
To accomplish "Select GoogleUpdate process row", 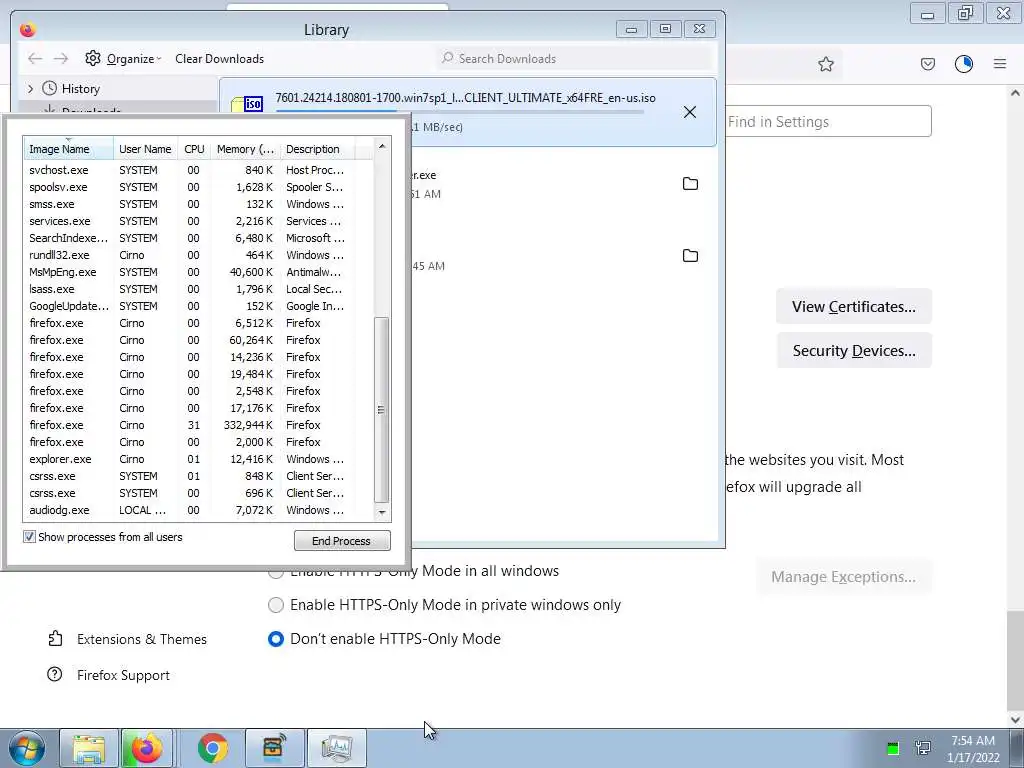I will pyautogui.click(x=198, y=306).
